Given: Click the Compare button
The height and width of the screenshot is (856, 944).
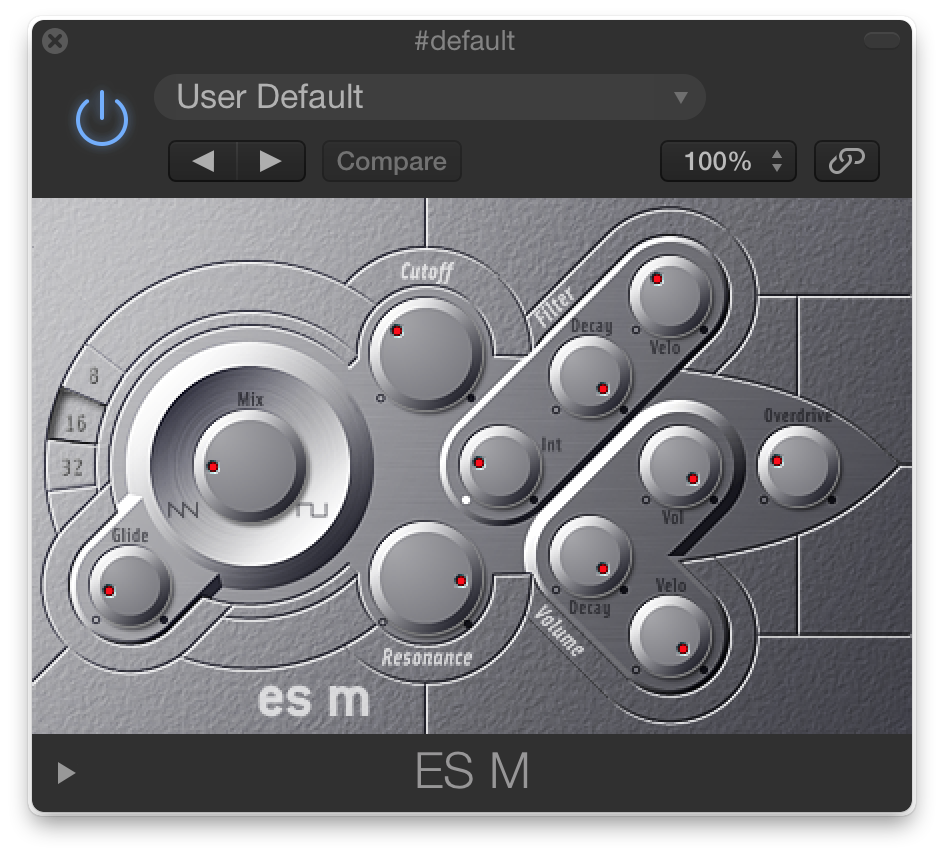Looking at the screenshot, I should (x=392, y=161).
